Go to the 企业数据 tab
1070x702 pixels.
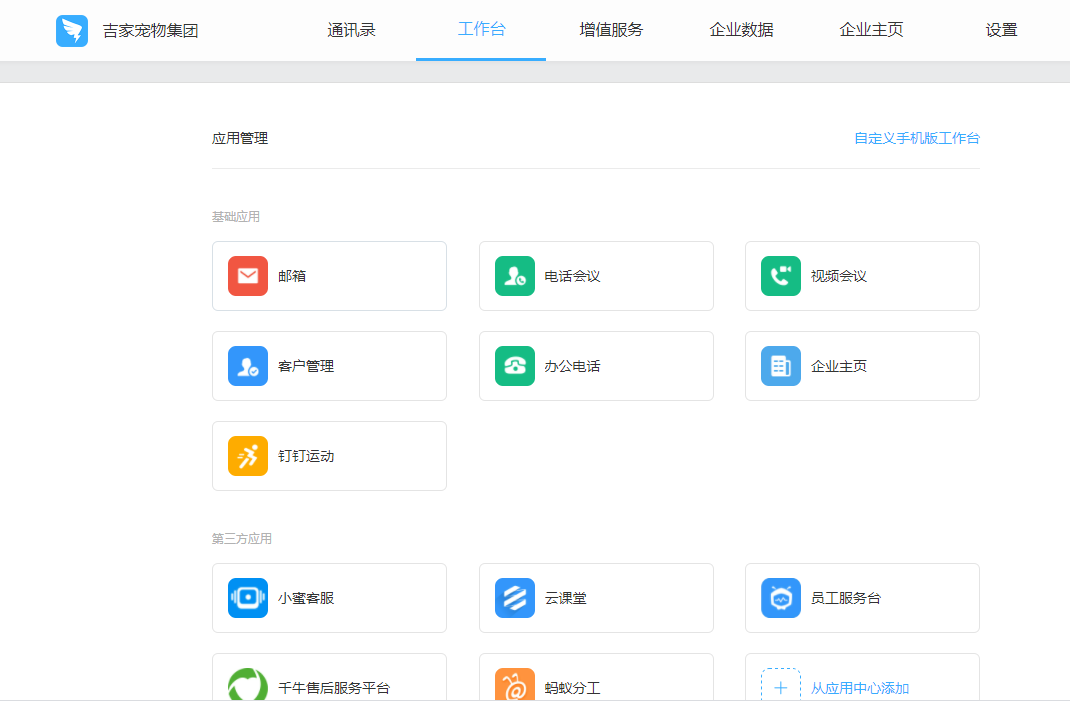pos(741,30)
